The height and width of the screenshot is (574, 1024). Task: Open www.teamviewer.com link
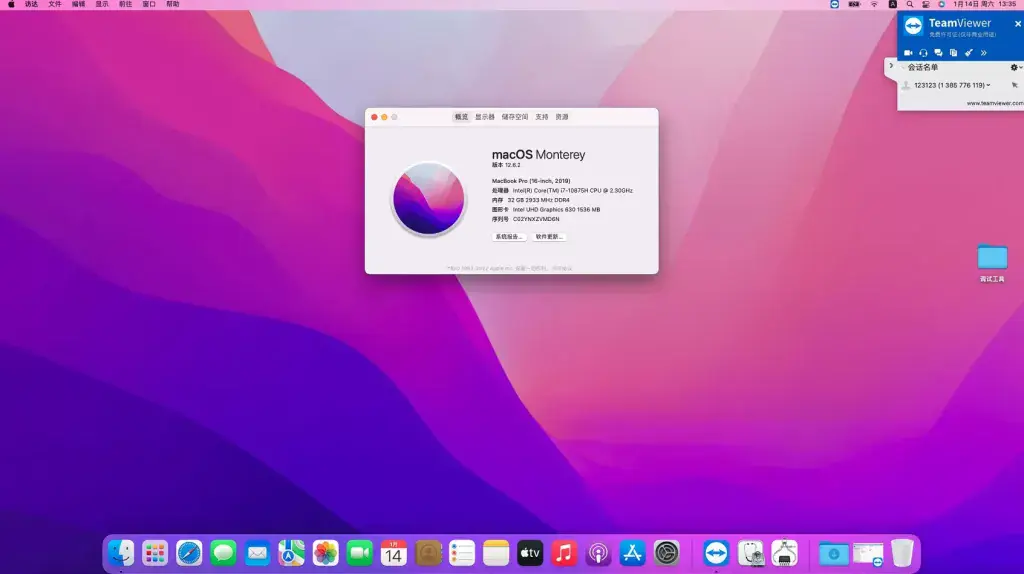(x=995, y=103)
